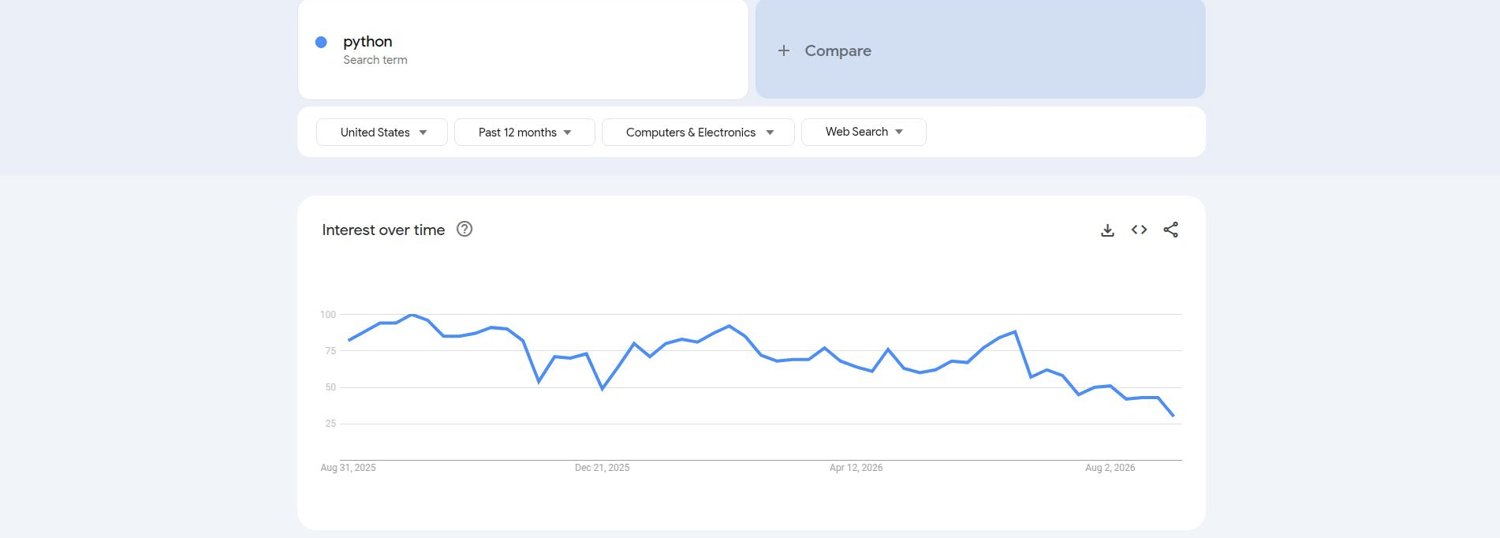The image size is (1500, 538).
Task: Open help for Interest over time
Action: 464,229
